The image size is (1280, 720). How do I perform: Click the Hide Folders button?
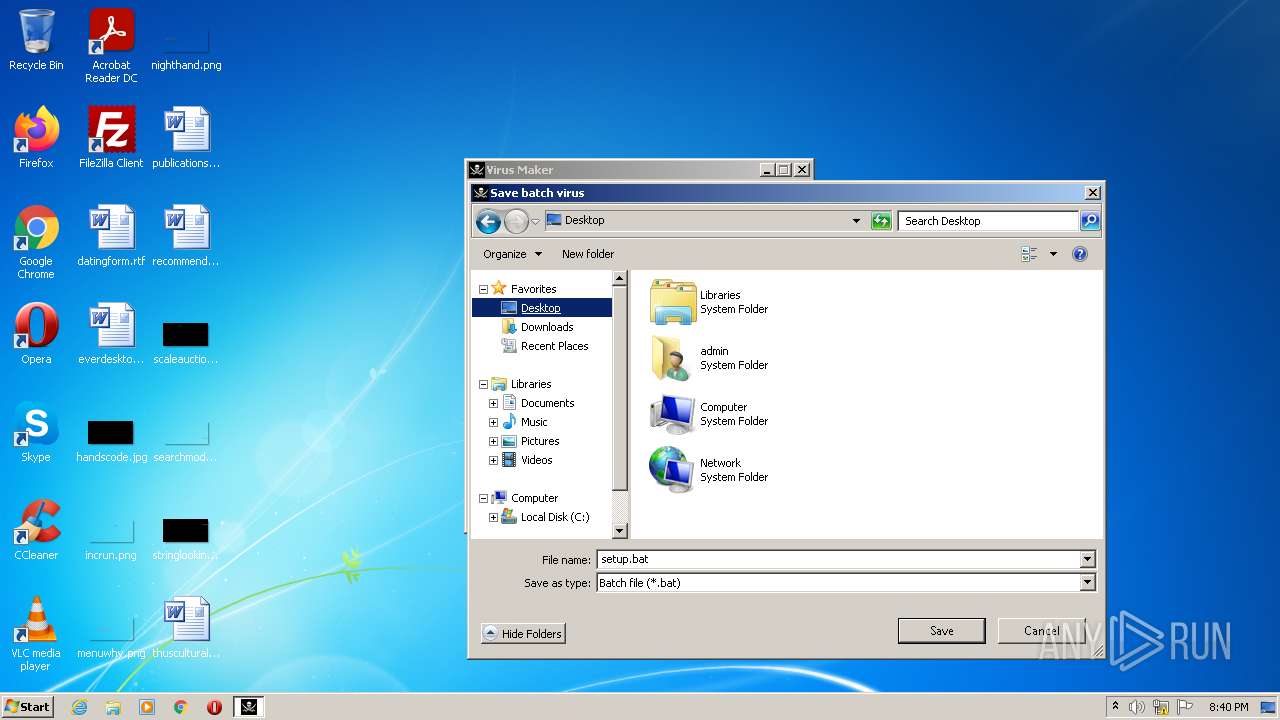(523, 633)
